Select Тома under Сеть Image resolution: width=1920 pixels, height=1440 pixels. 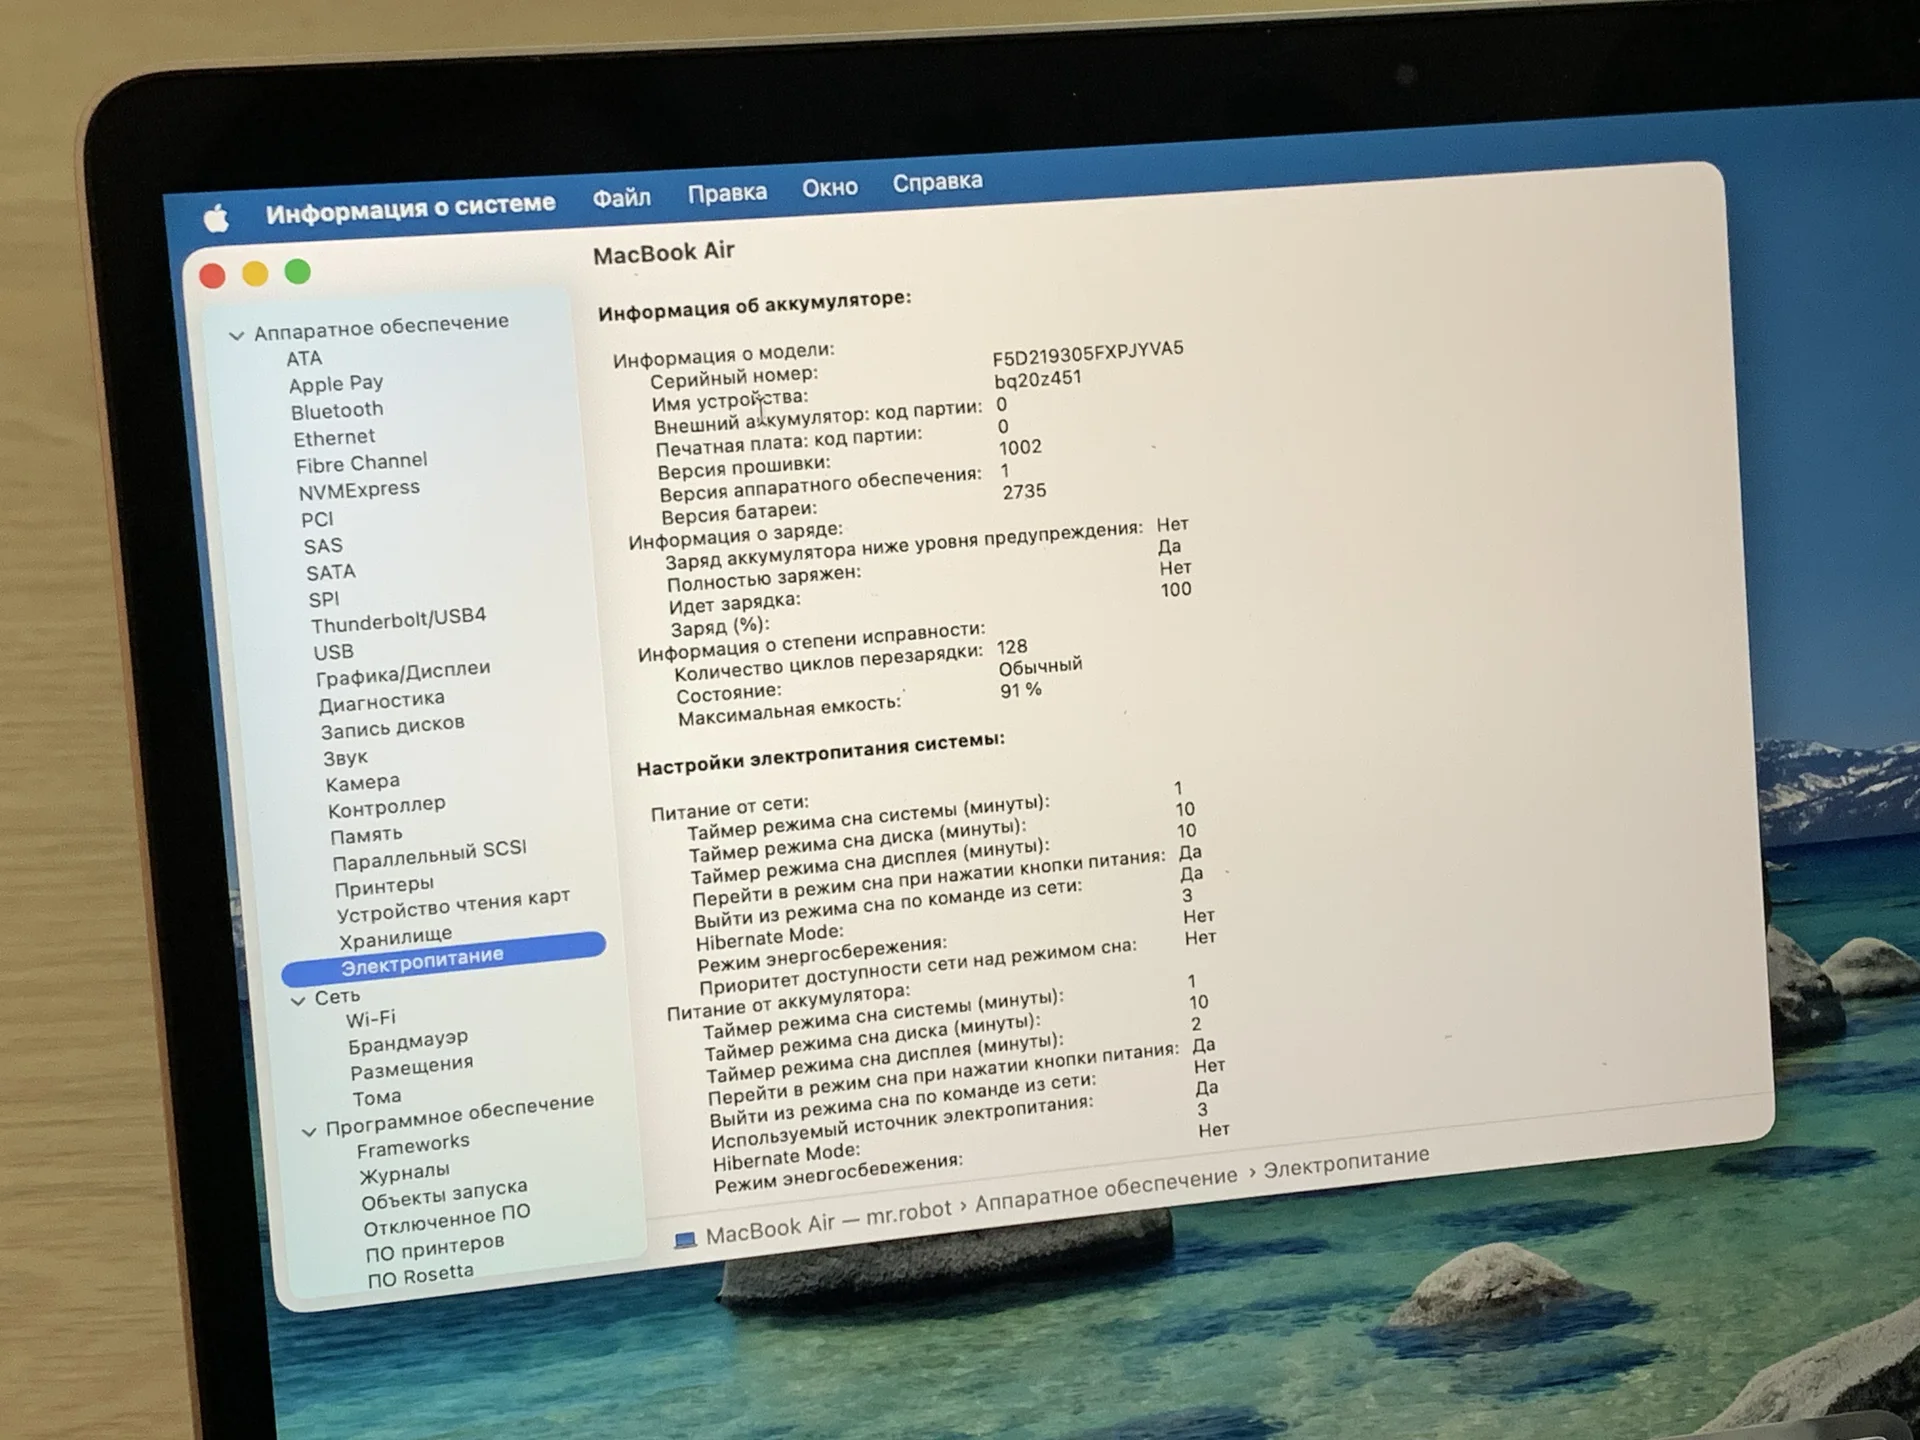point(377,1097)
